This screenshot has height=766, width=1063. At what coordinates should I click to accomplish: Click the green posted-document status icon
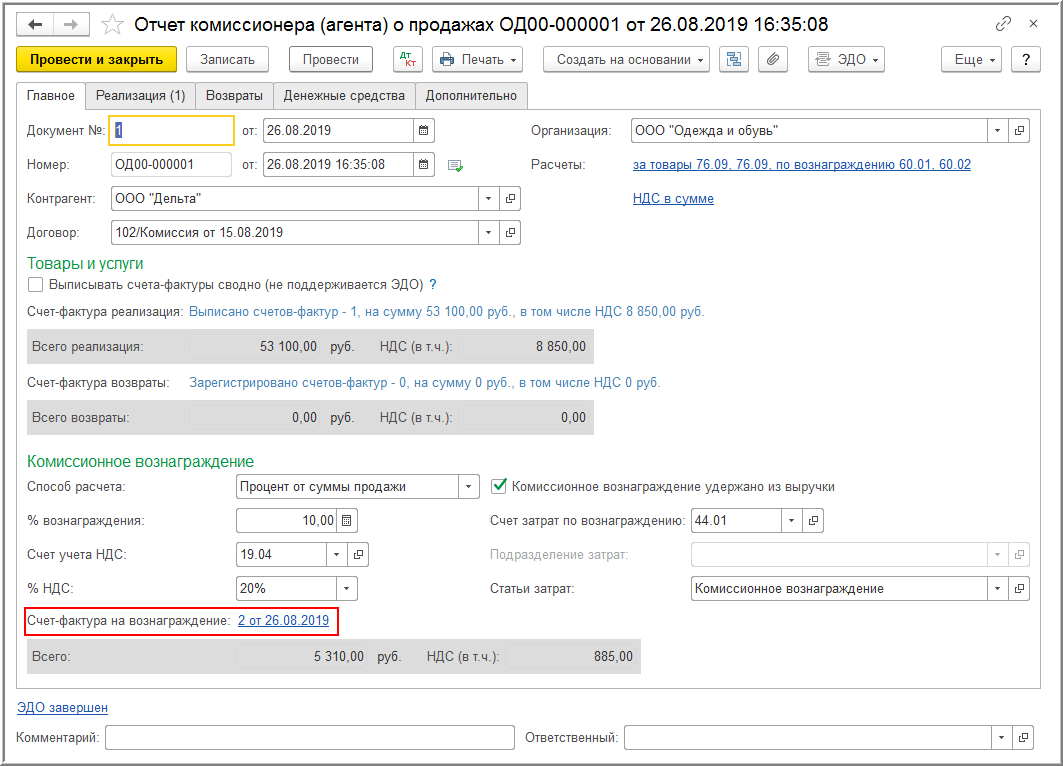[455, 165]
